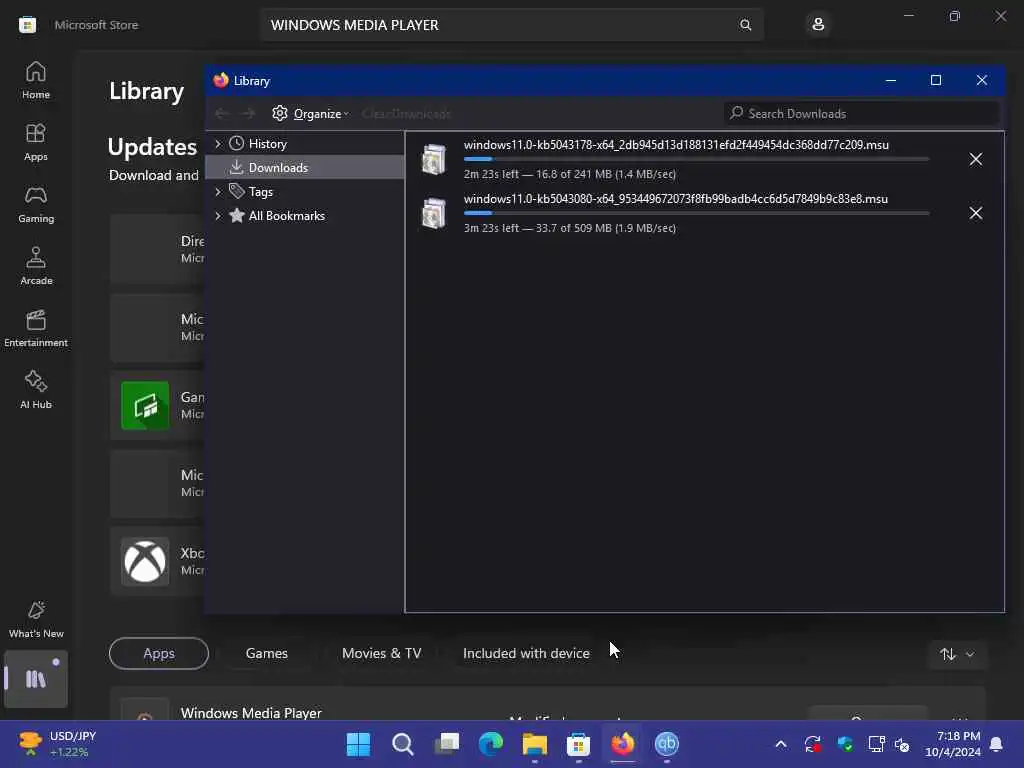This screenshot has height=768, width=1024.
Task: Cancel the kb5043080 download
Action: point(976,214)
